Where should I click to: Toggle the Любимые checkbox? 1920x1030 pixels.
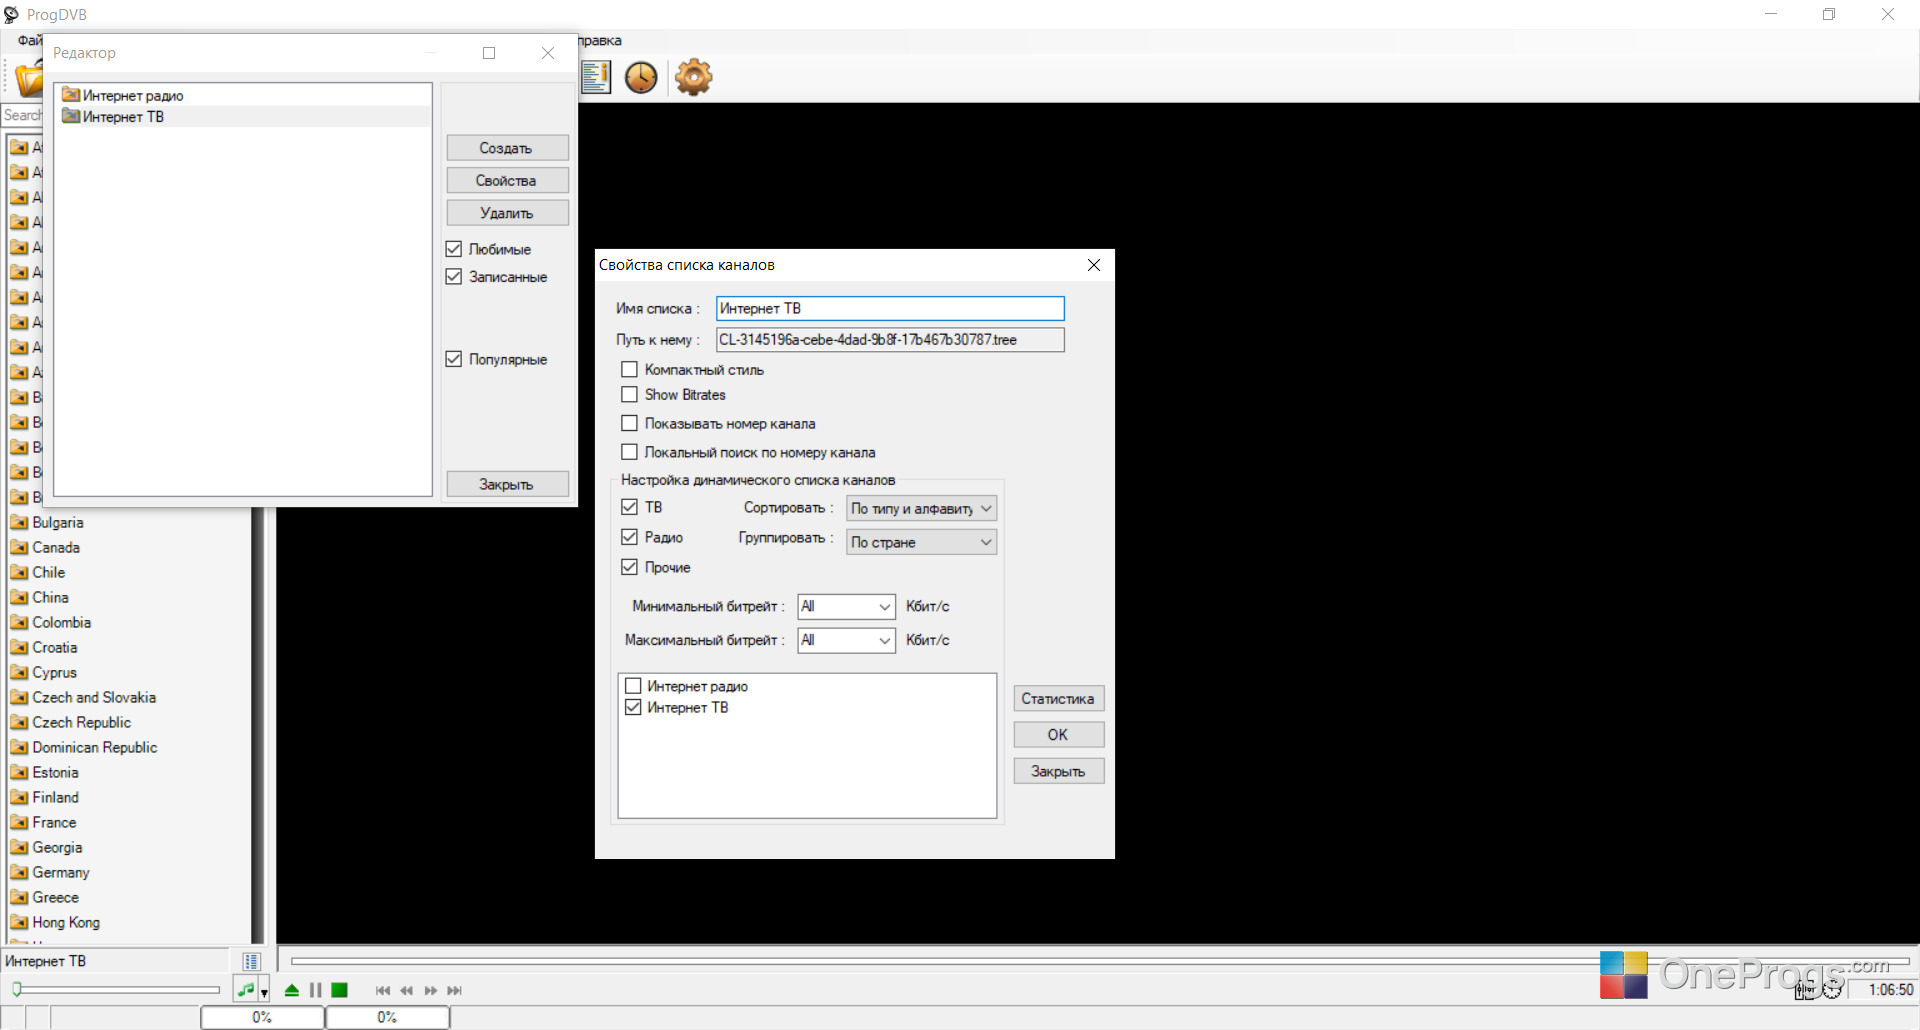coord(454,249)
